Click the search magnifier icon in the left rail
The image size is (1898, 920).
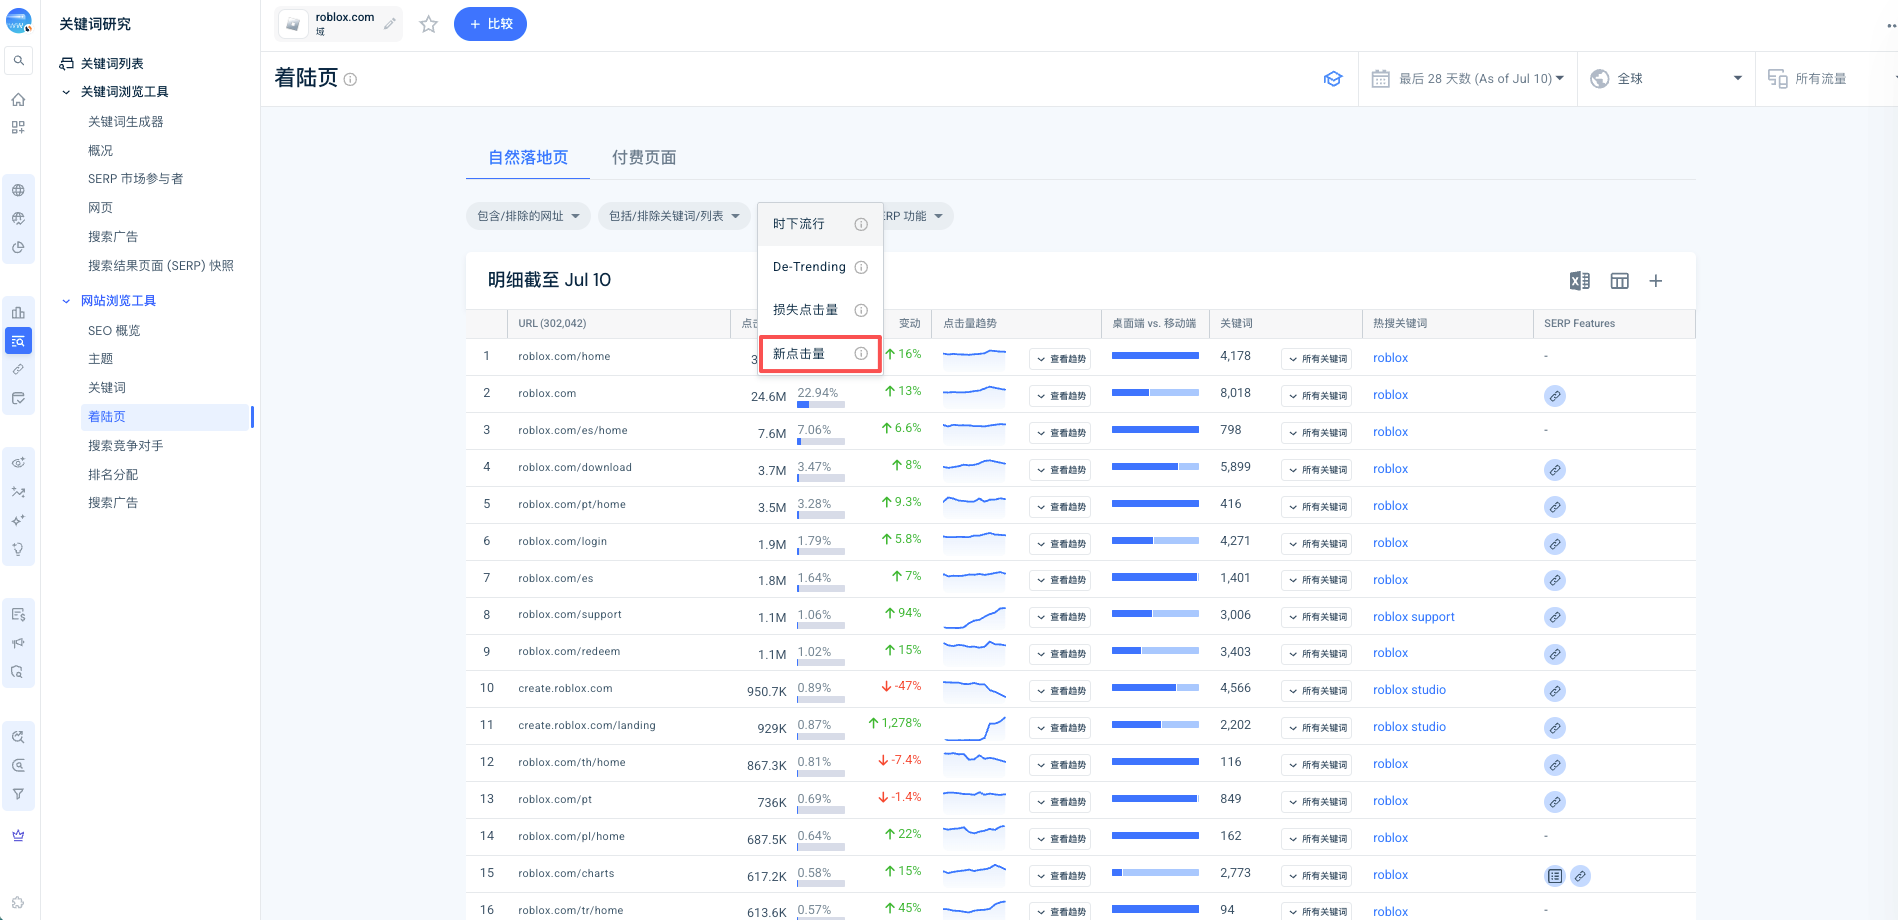(x=18, y=61)
